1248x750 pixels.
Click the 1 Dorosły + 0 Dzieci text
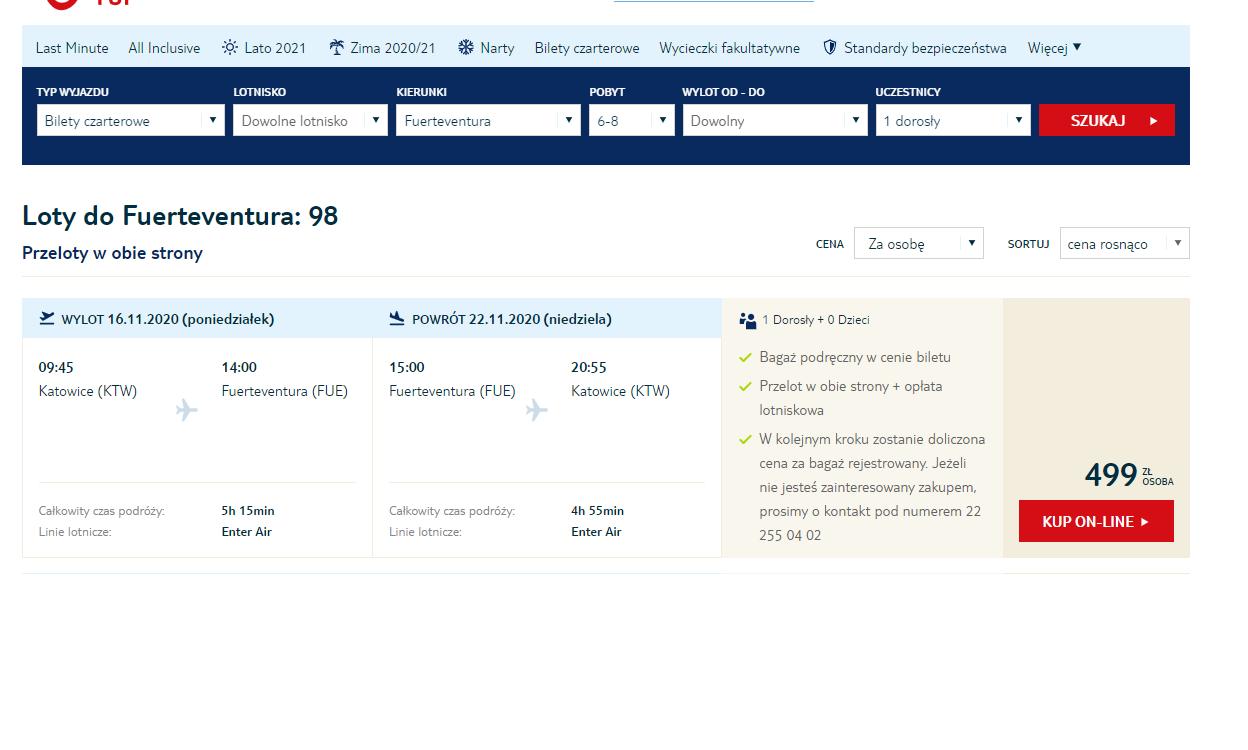tap(816, 320)
